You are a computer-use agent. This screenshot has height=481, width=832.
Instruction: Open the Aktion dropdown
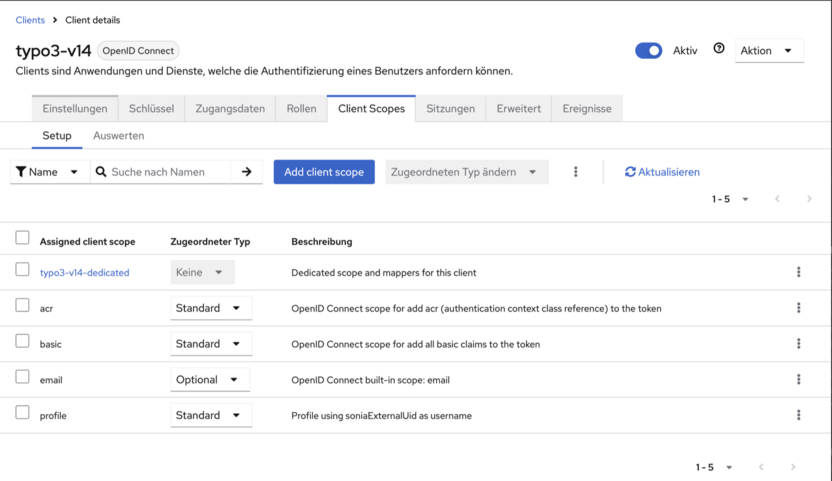click(769, 51)
